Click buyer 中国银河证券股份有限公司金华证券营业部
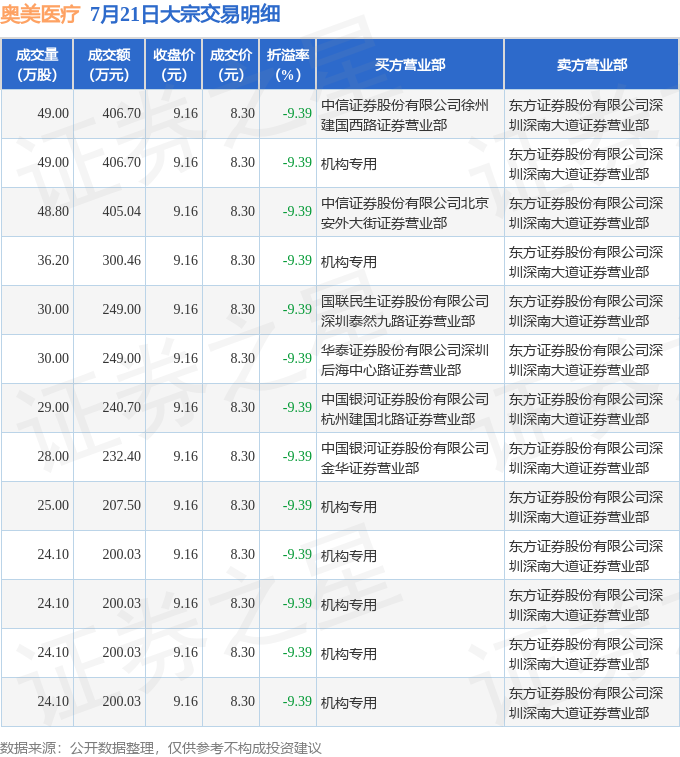Screen dimensions: 680x757 (405, 458)
